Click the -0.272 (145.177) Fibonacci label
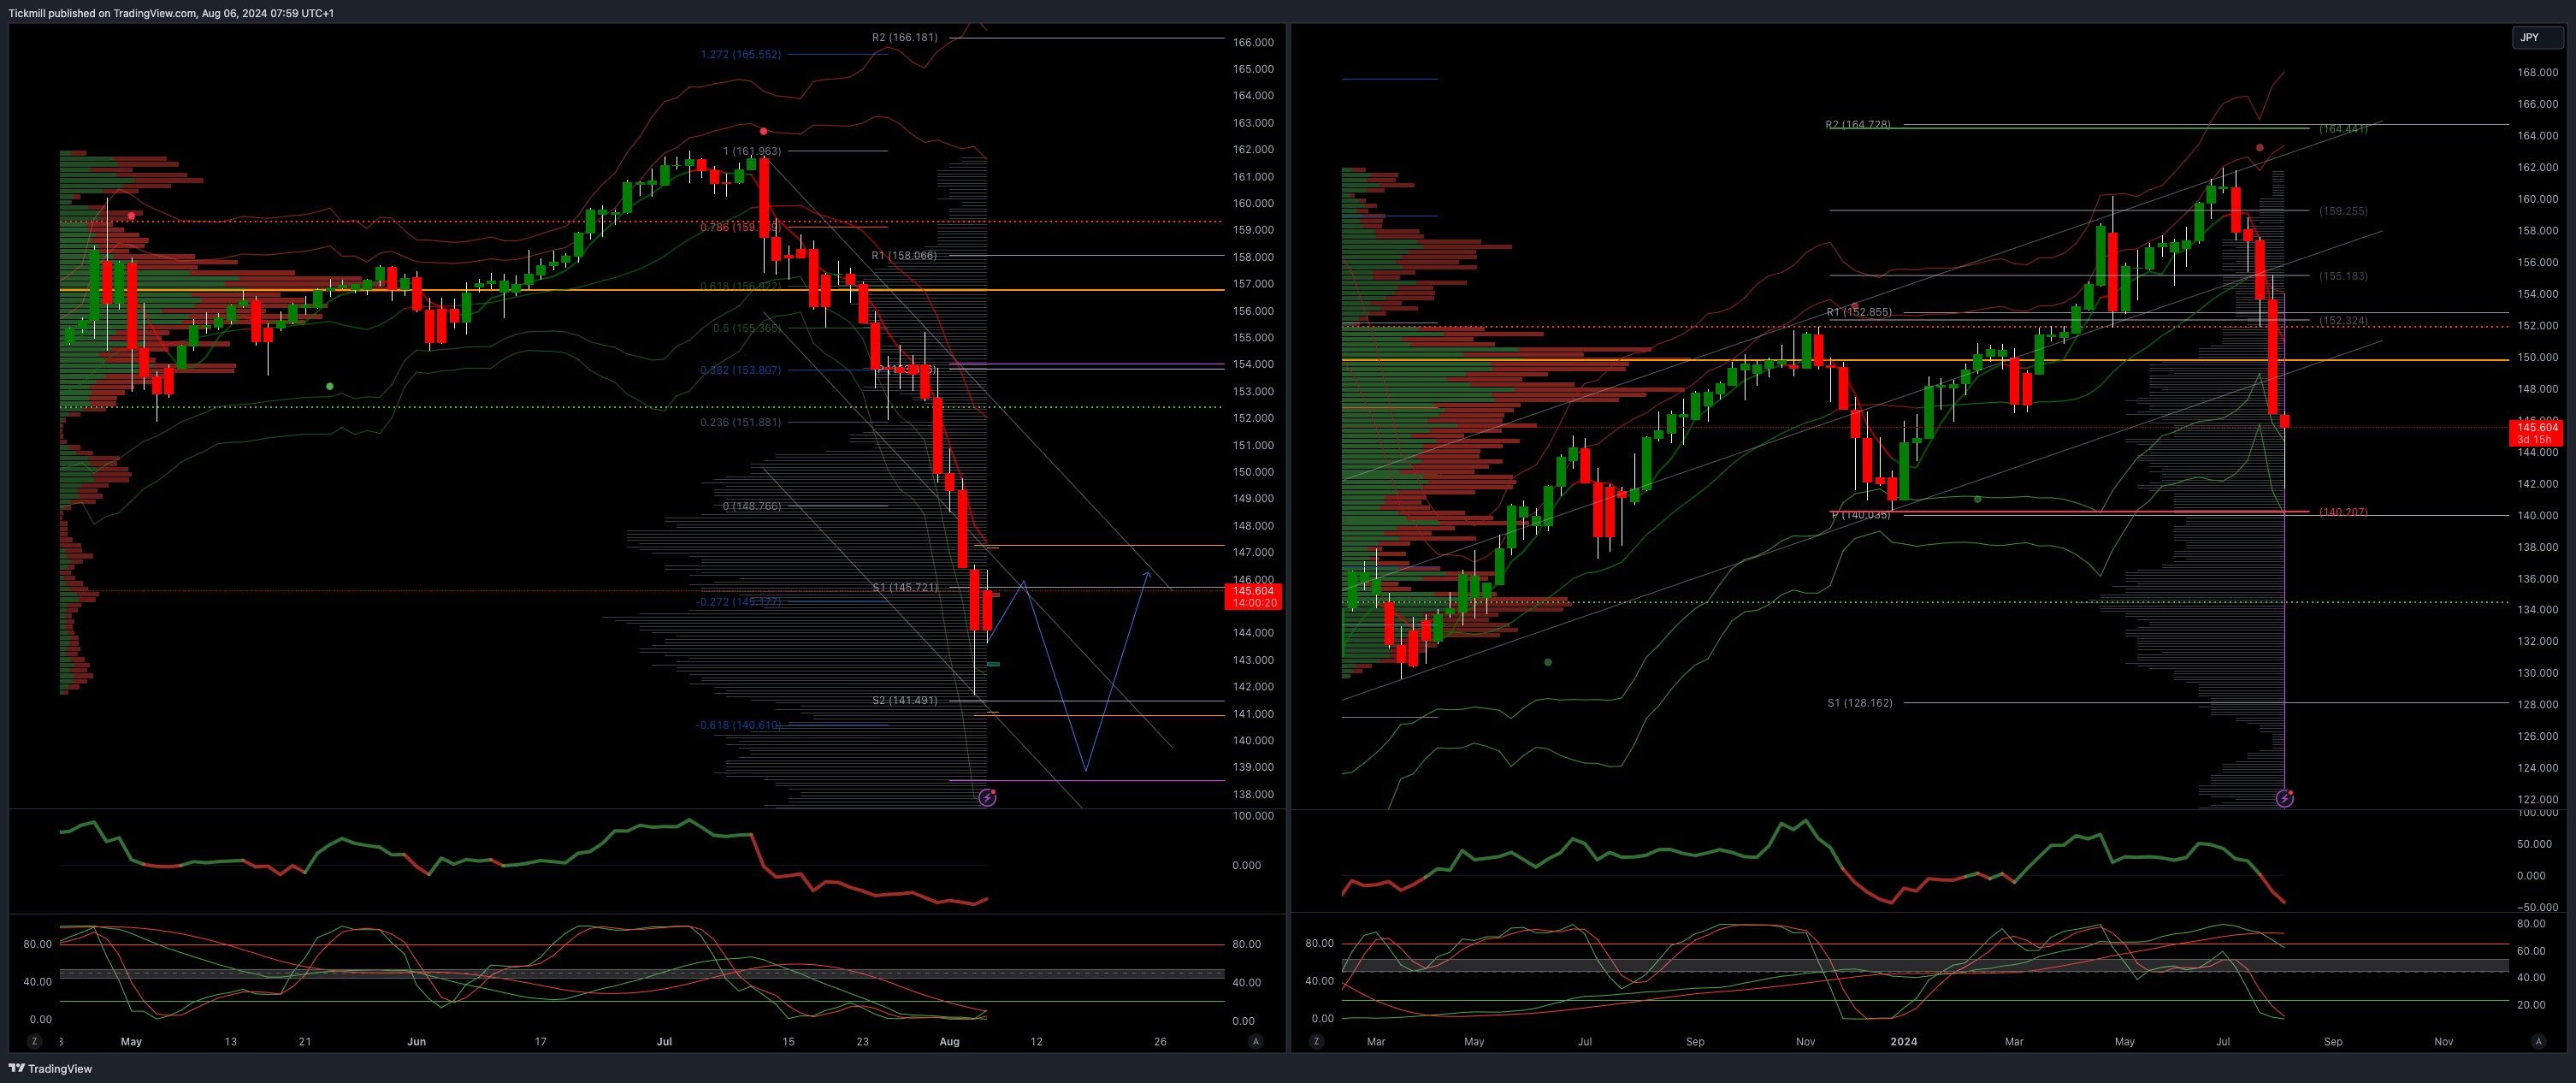 click(739, 602)
